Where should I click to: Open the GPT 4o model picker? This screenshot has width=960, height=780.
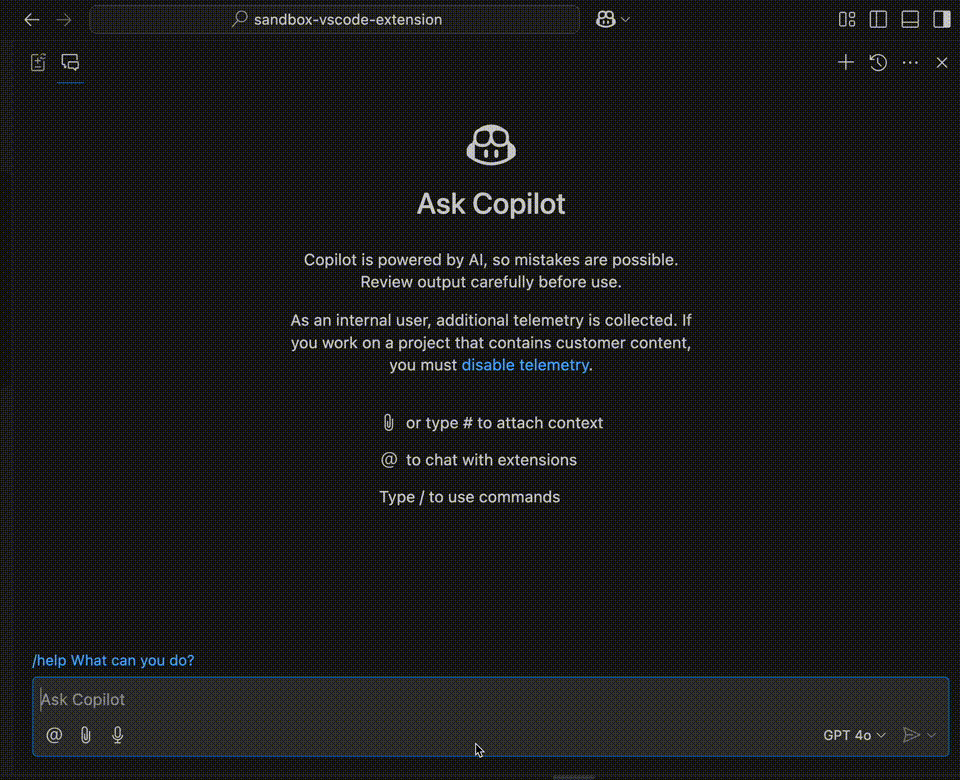point(854,735)
